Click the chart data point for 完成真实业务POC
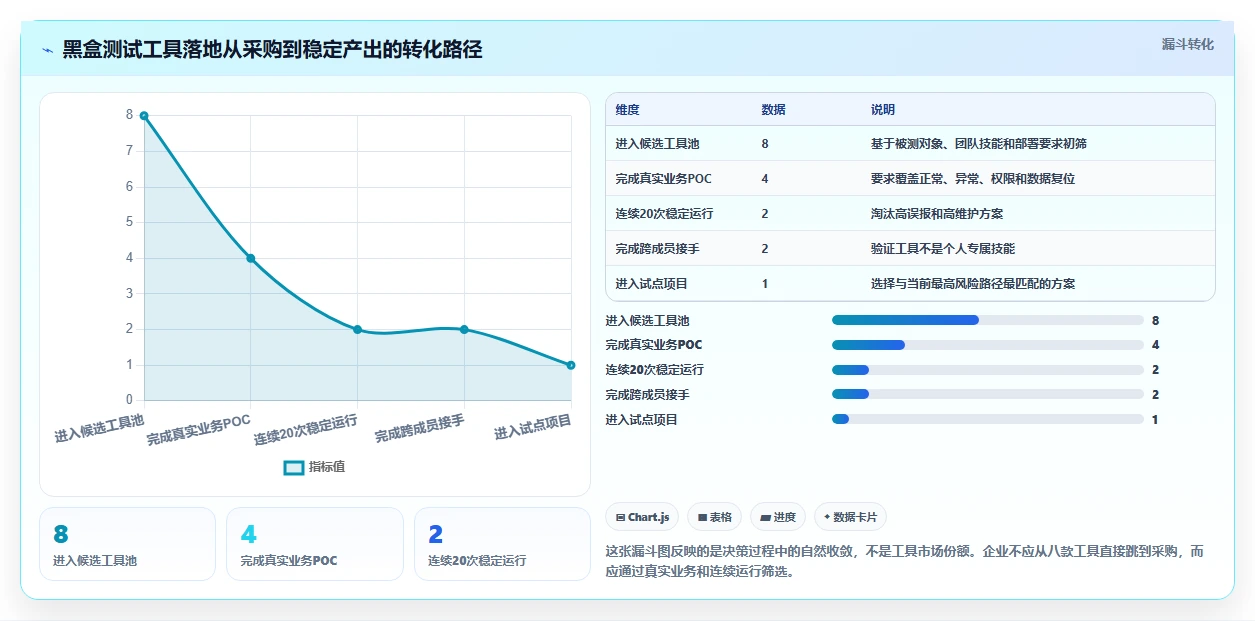Image resolution: width=1255 pixels, height=621 pixels. (251, 258)
